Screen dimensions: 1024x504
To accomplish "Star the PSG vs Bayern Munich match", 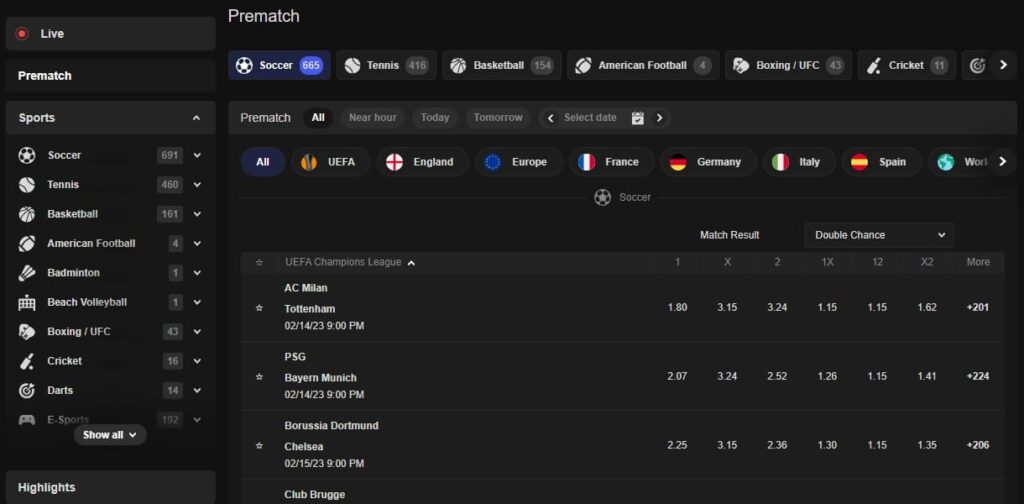I will (x=260, y=377).
